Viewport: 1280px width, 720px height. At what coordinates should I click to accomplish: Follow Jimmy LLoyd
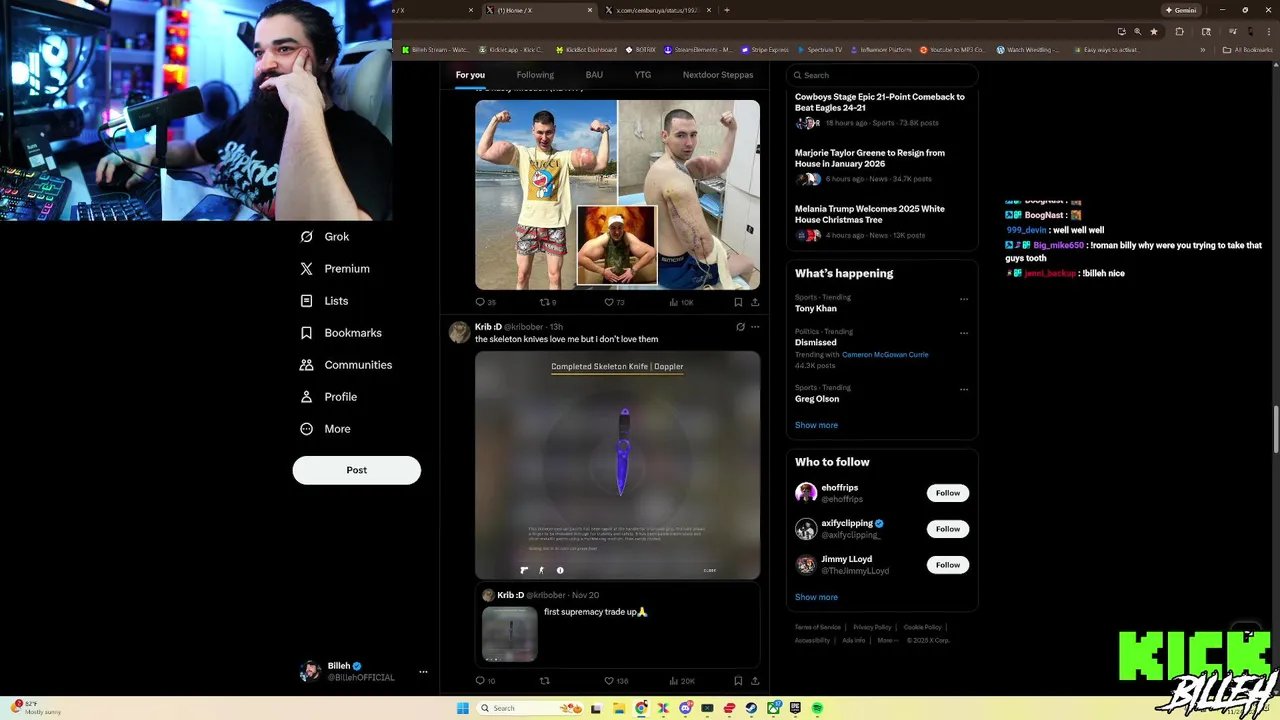pyautogui.click(x=948, y=565)
